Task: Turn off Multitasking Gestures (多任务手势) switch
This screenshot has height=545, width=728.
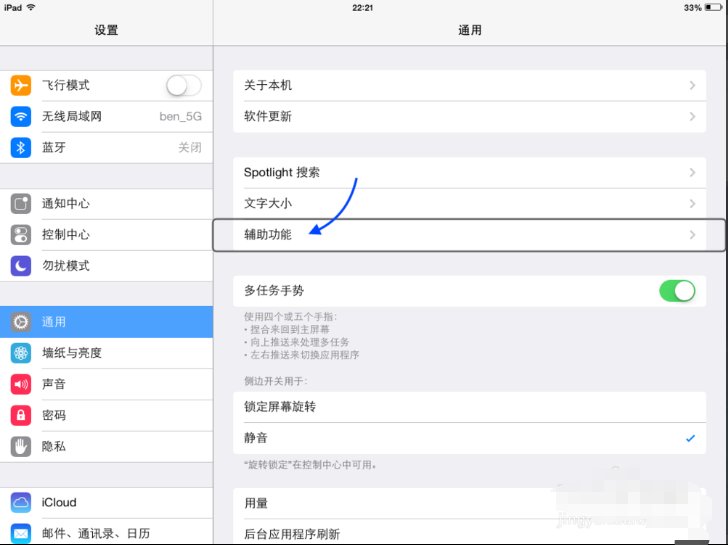Action: coord(677,291)
